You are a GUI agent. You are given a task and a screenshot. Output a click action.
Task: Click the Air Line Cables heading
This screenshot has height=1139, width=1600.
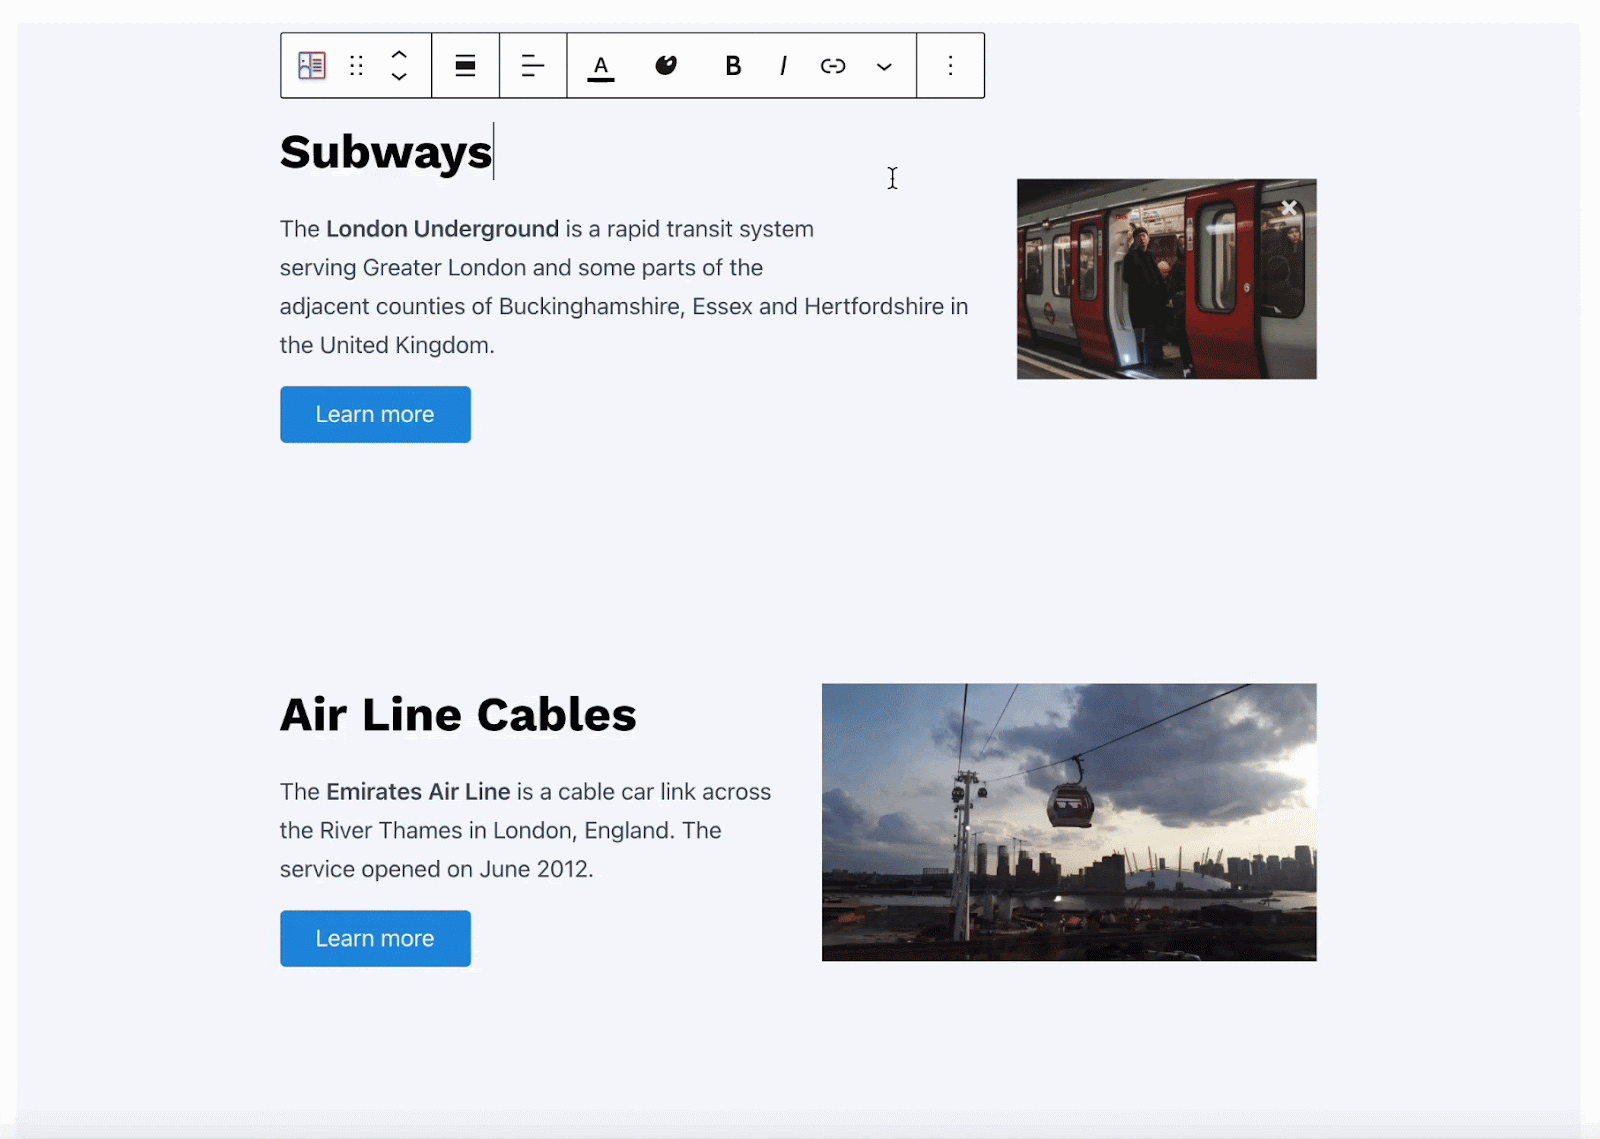point(458,714)
